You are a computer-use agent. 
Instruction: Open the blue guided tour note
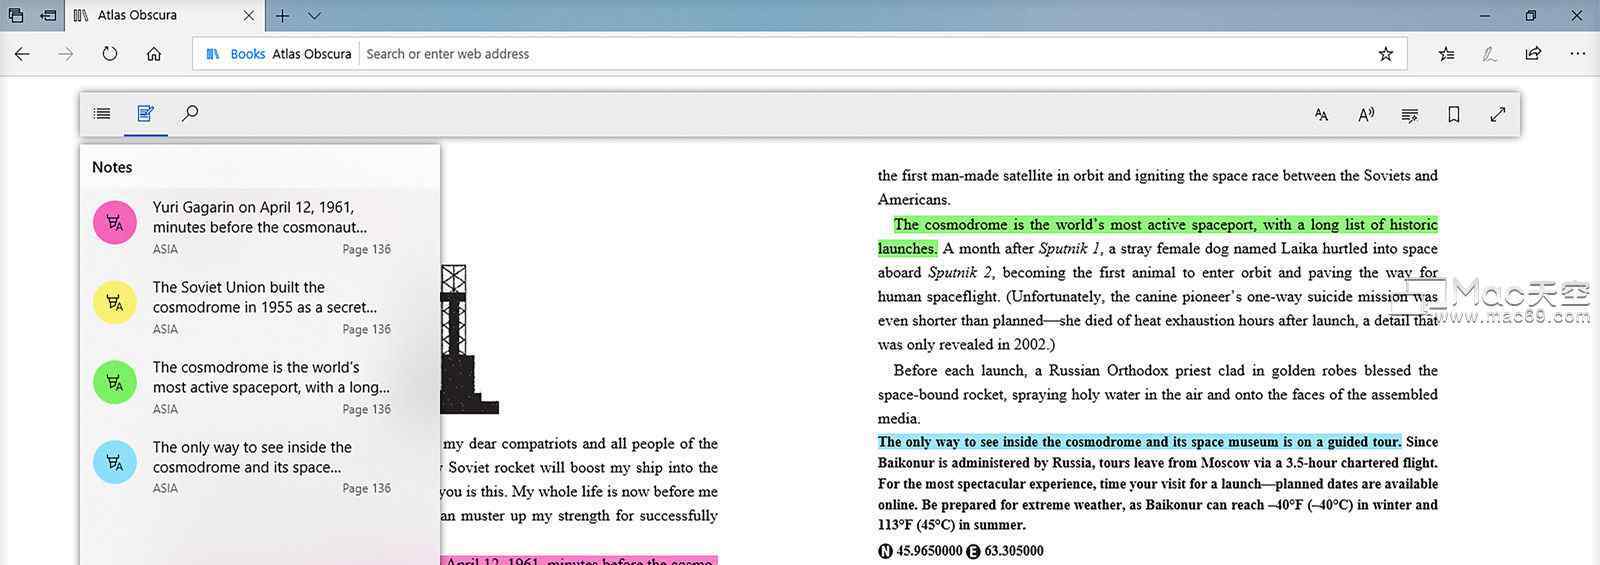point(260,467)
